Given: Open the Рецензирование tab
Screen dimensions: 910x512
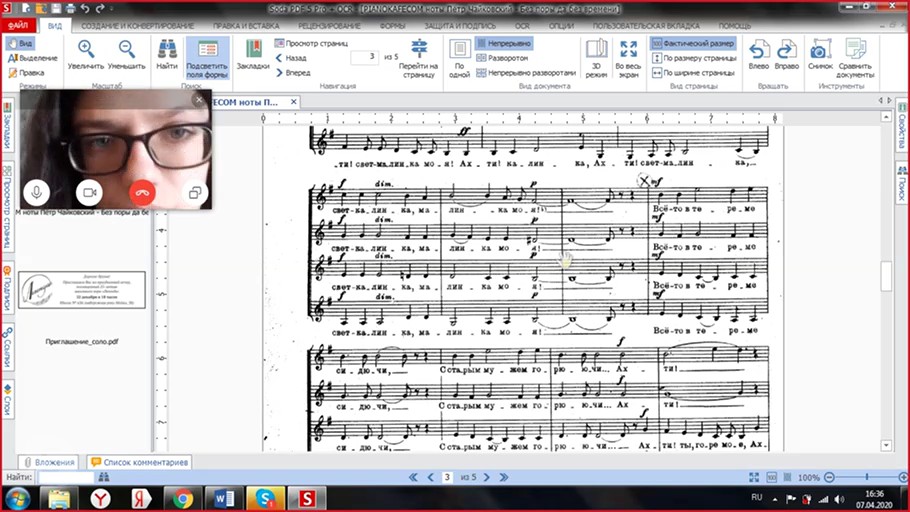Looking at the screenshot, I should 329,26.
